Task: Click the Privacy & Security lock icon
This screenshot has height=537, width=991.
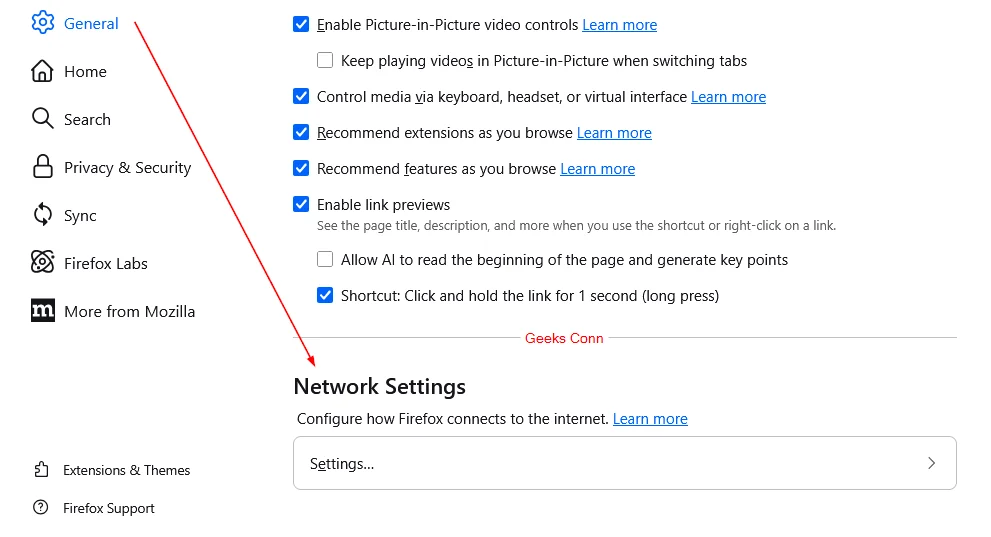Action: click(42, 167)
